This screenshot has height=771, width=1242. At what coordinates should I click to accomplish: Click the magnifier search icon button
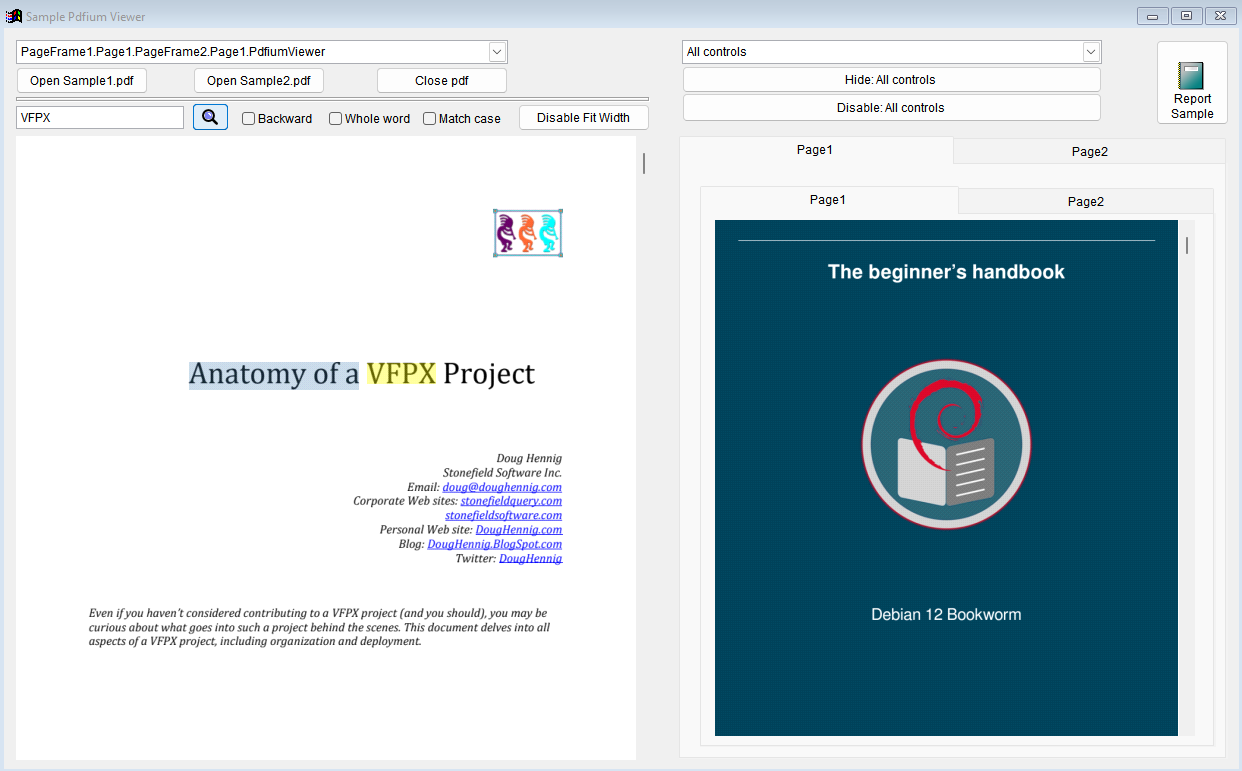(210, 117)
